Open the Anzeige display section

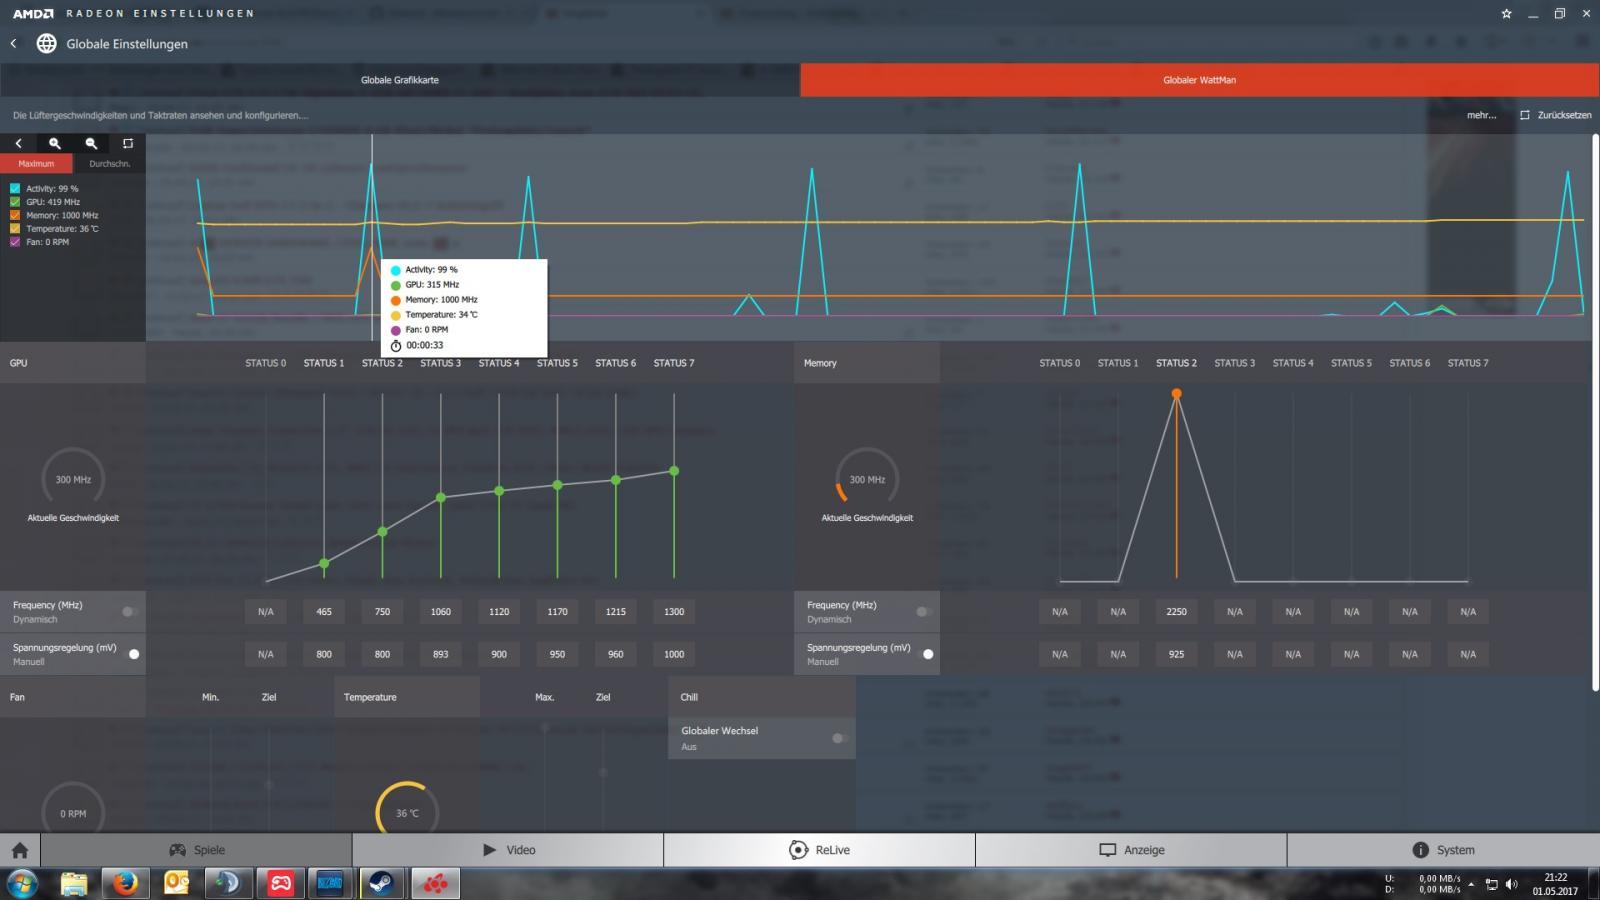tap(1131, 850)
